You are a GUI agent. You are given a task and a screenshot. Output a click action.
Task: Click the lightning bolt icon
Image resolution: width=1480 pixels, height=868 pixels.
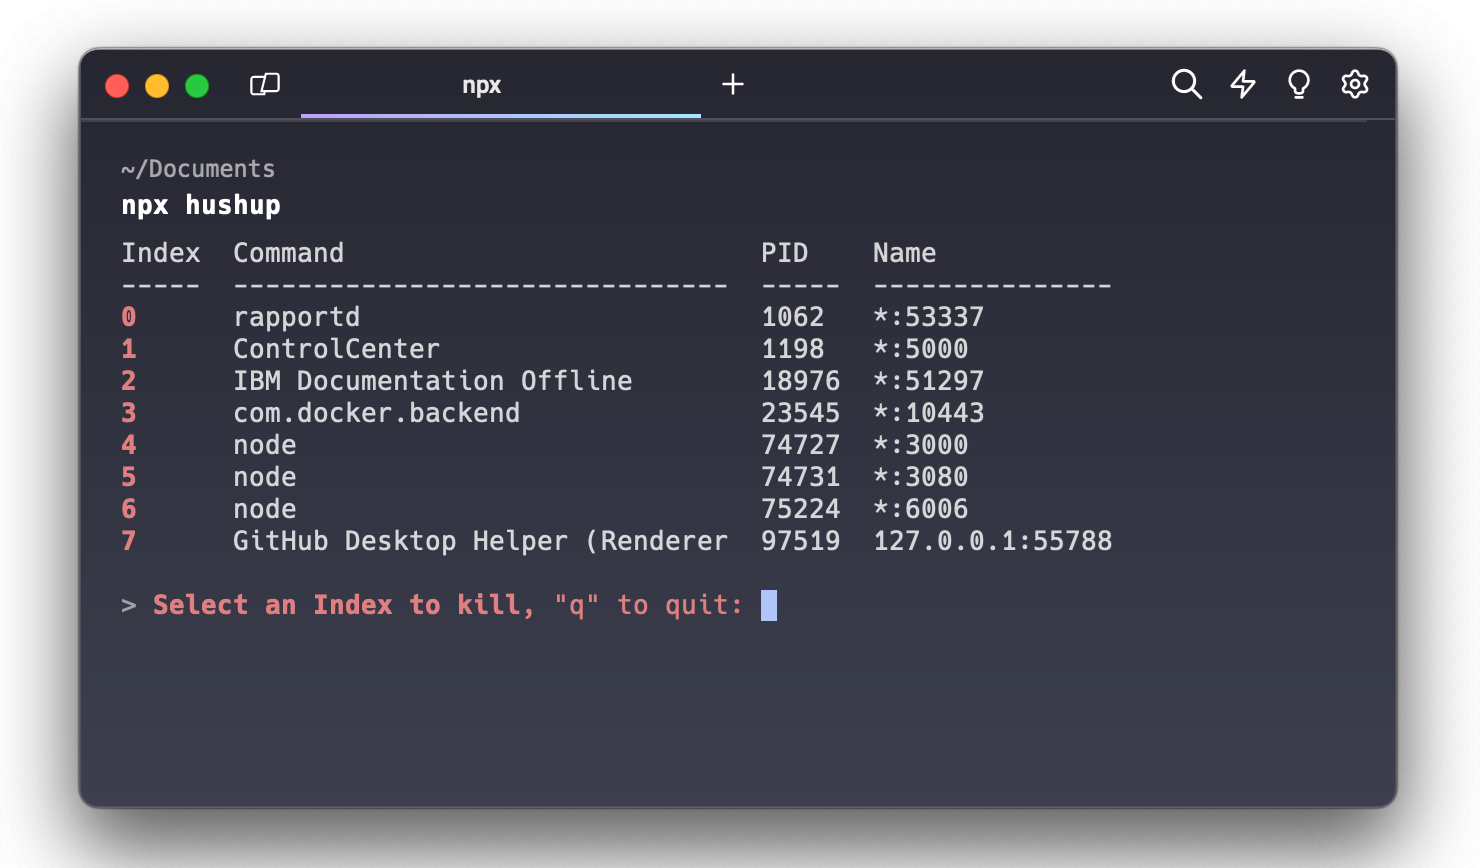coord(1243,84)
